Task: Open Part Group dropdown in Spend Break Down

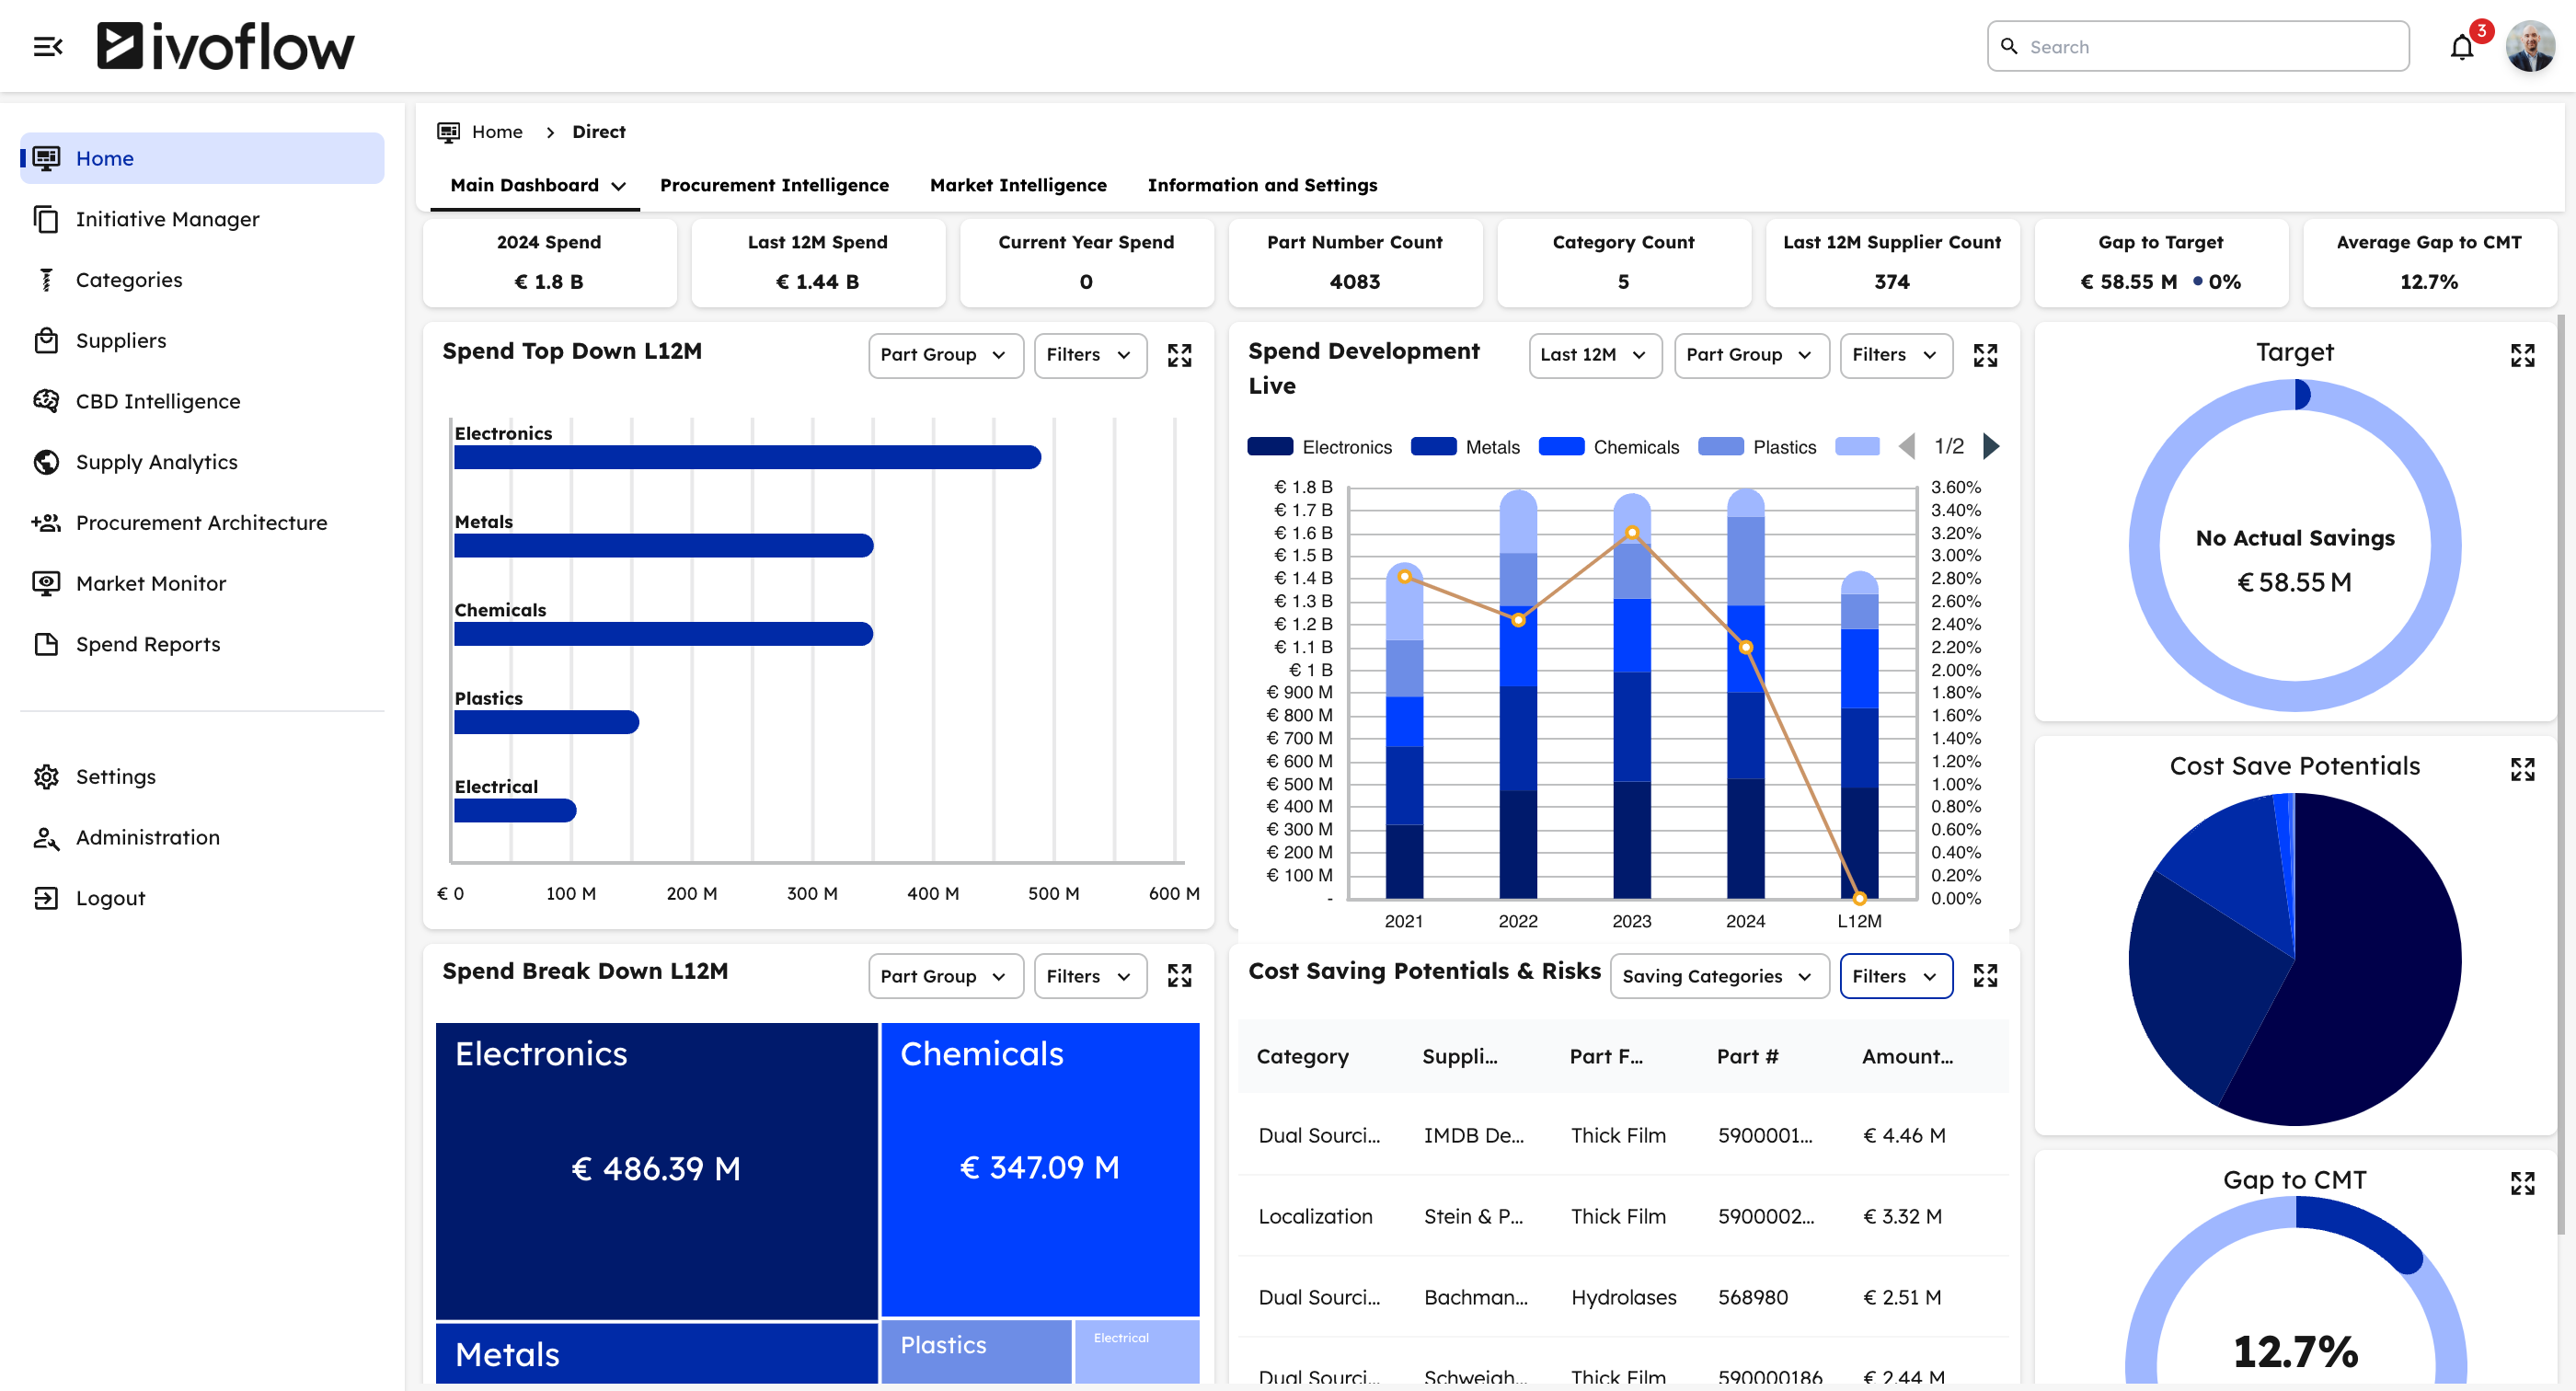Action: coord(945,975)
